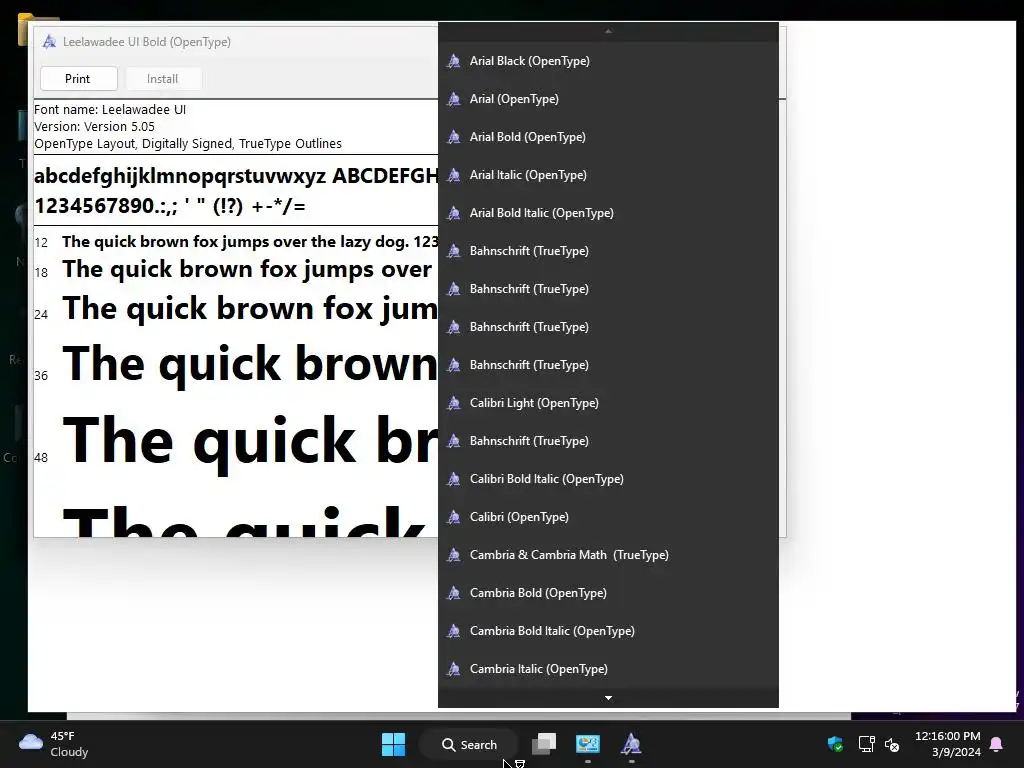Click the Install button in the font viewer
This screenshot has width=1024, height=768.
tap(162, 79)
